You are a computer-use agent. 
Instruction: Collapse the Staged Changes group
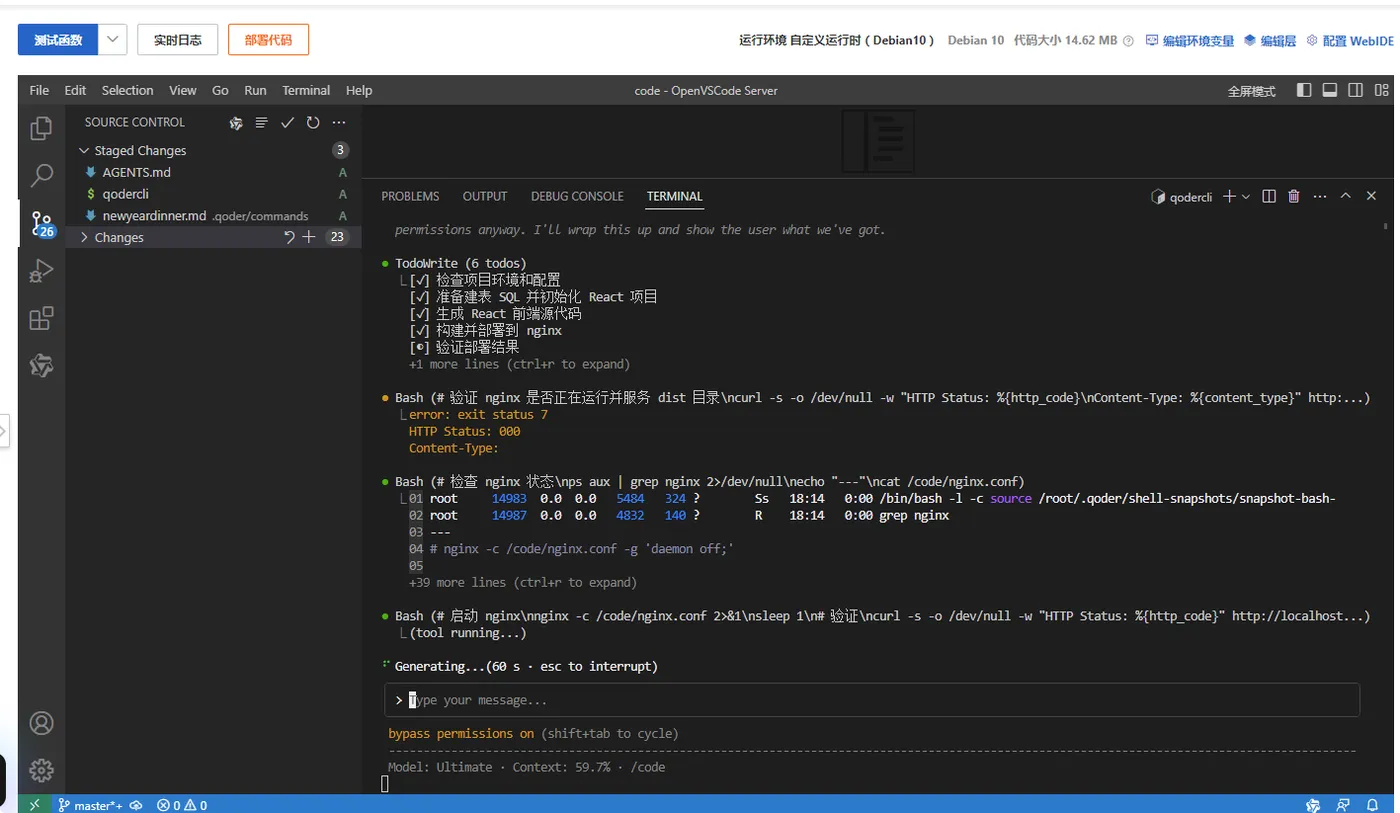(x=84, y=151)
